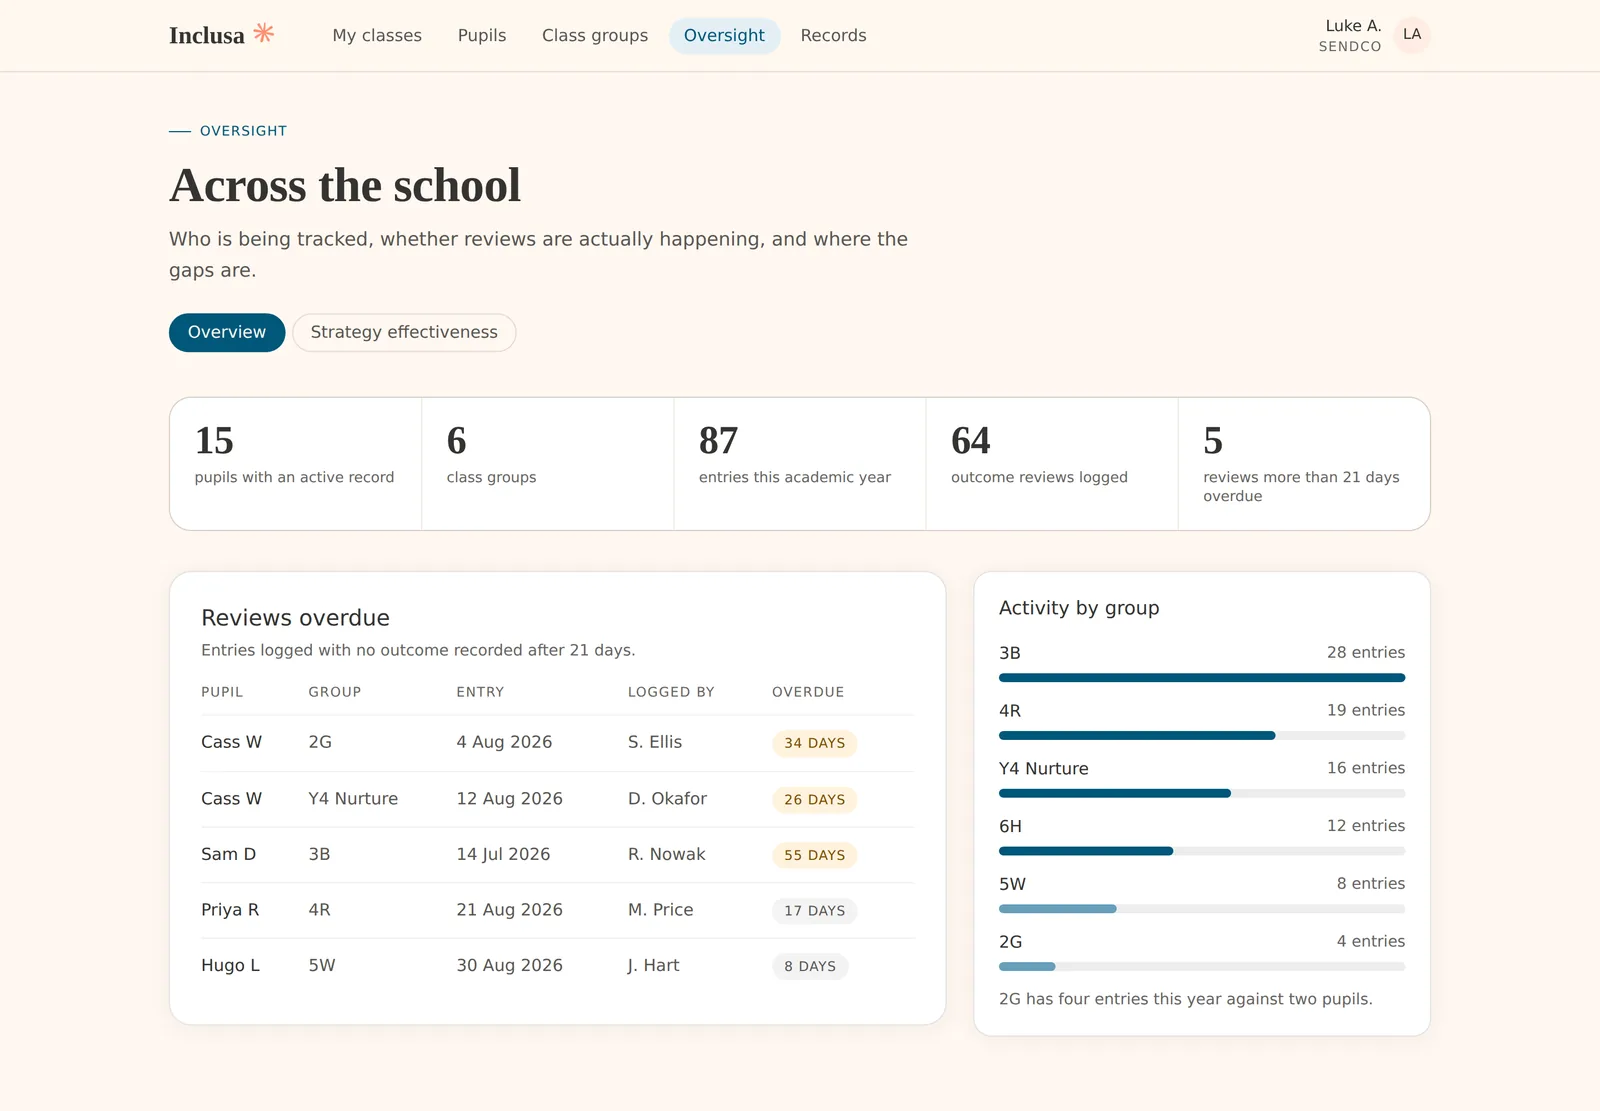Open Class groups in navigation
1600x1111 pixels.
(595, 35)
